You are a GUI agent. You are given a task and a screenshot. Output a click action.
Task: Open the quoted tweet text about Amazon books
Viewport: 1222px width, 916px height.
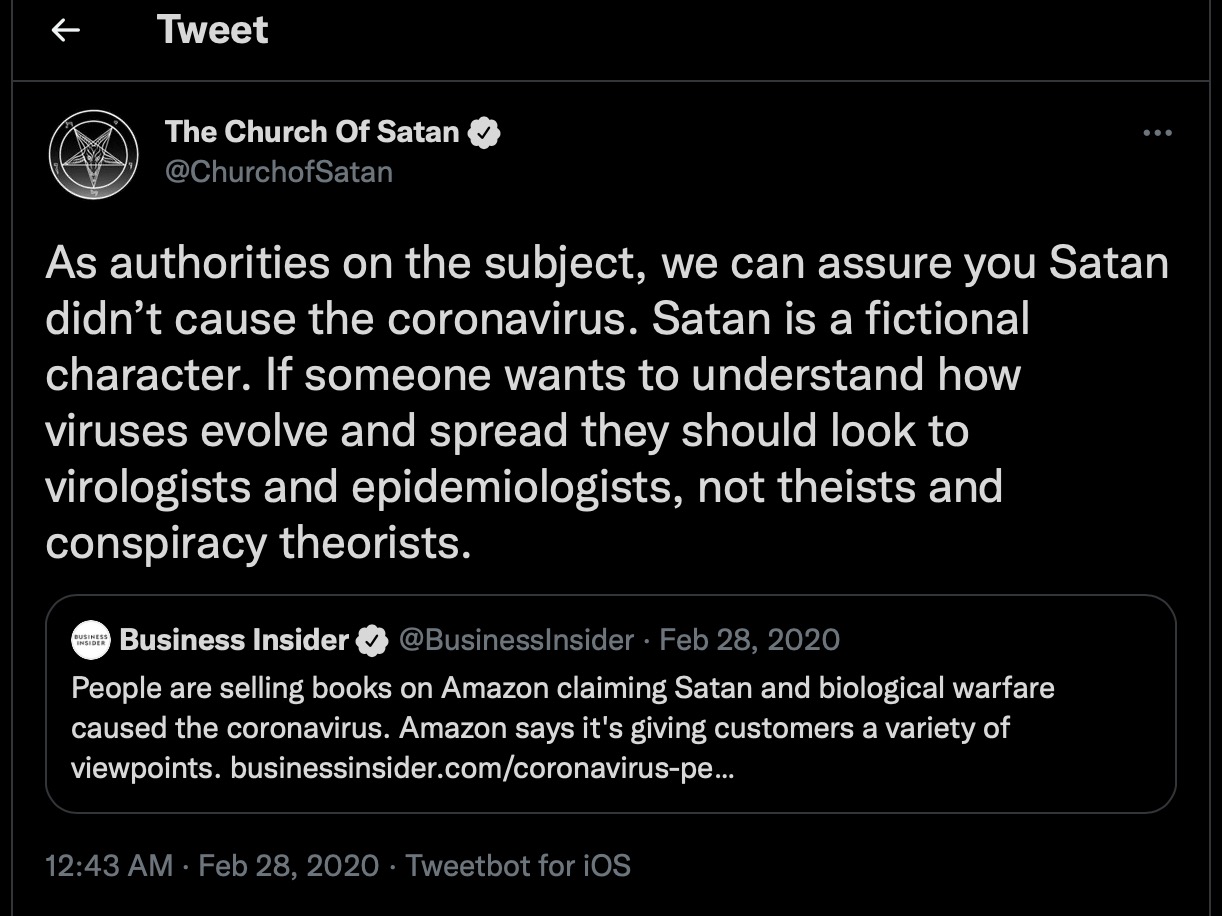[x=562, y=708]
